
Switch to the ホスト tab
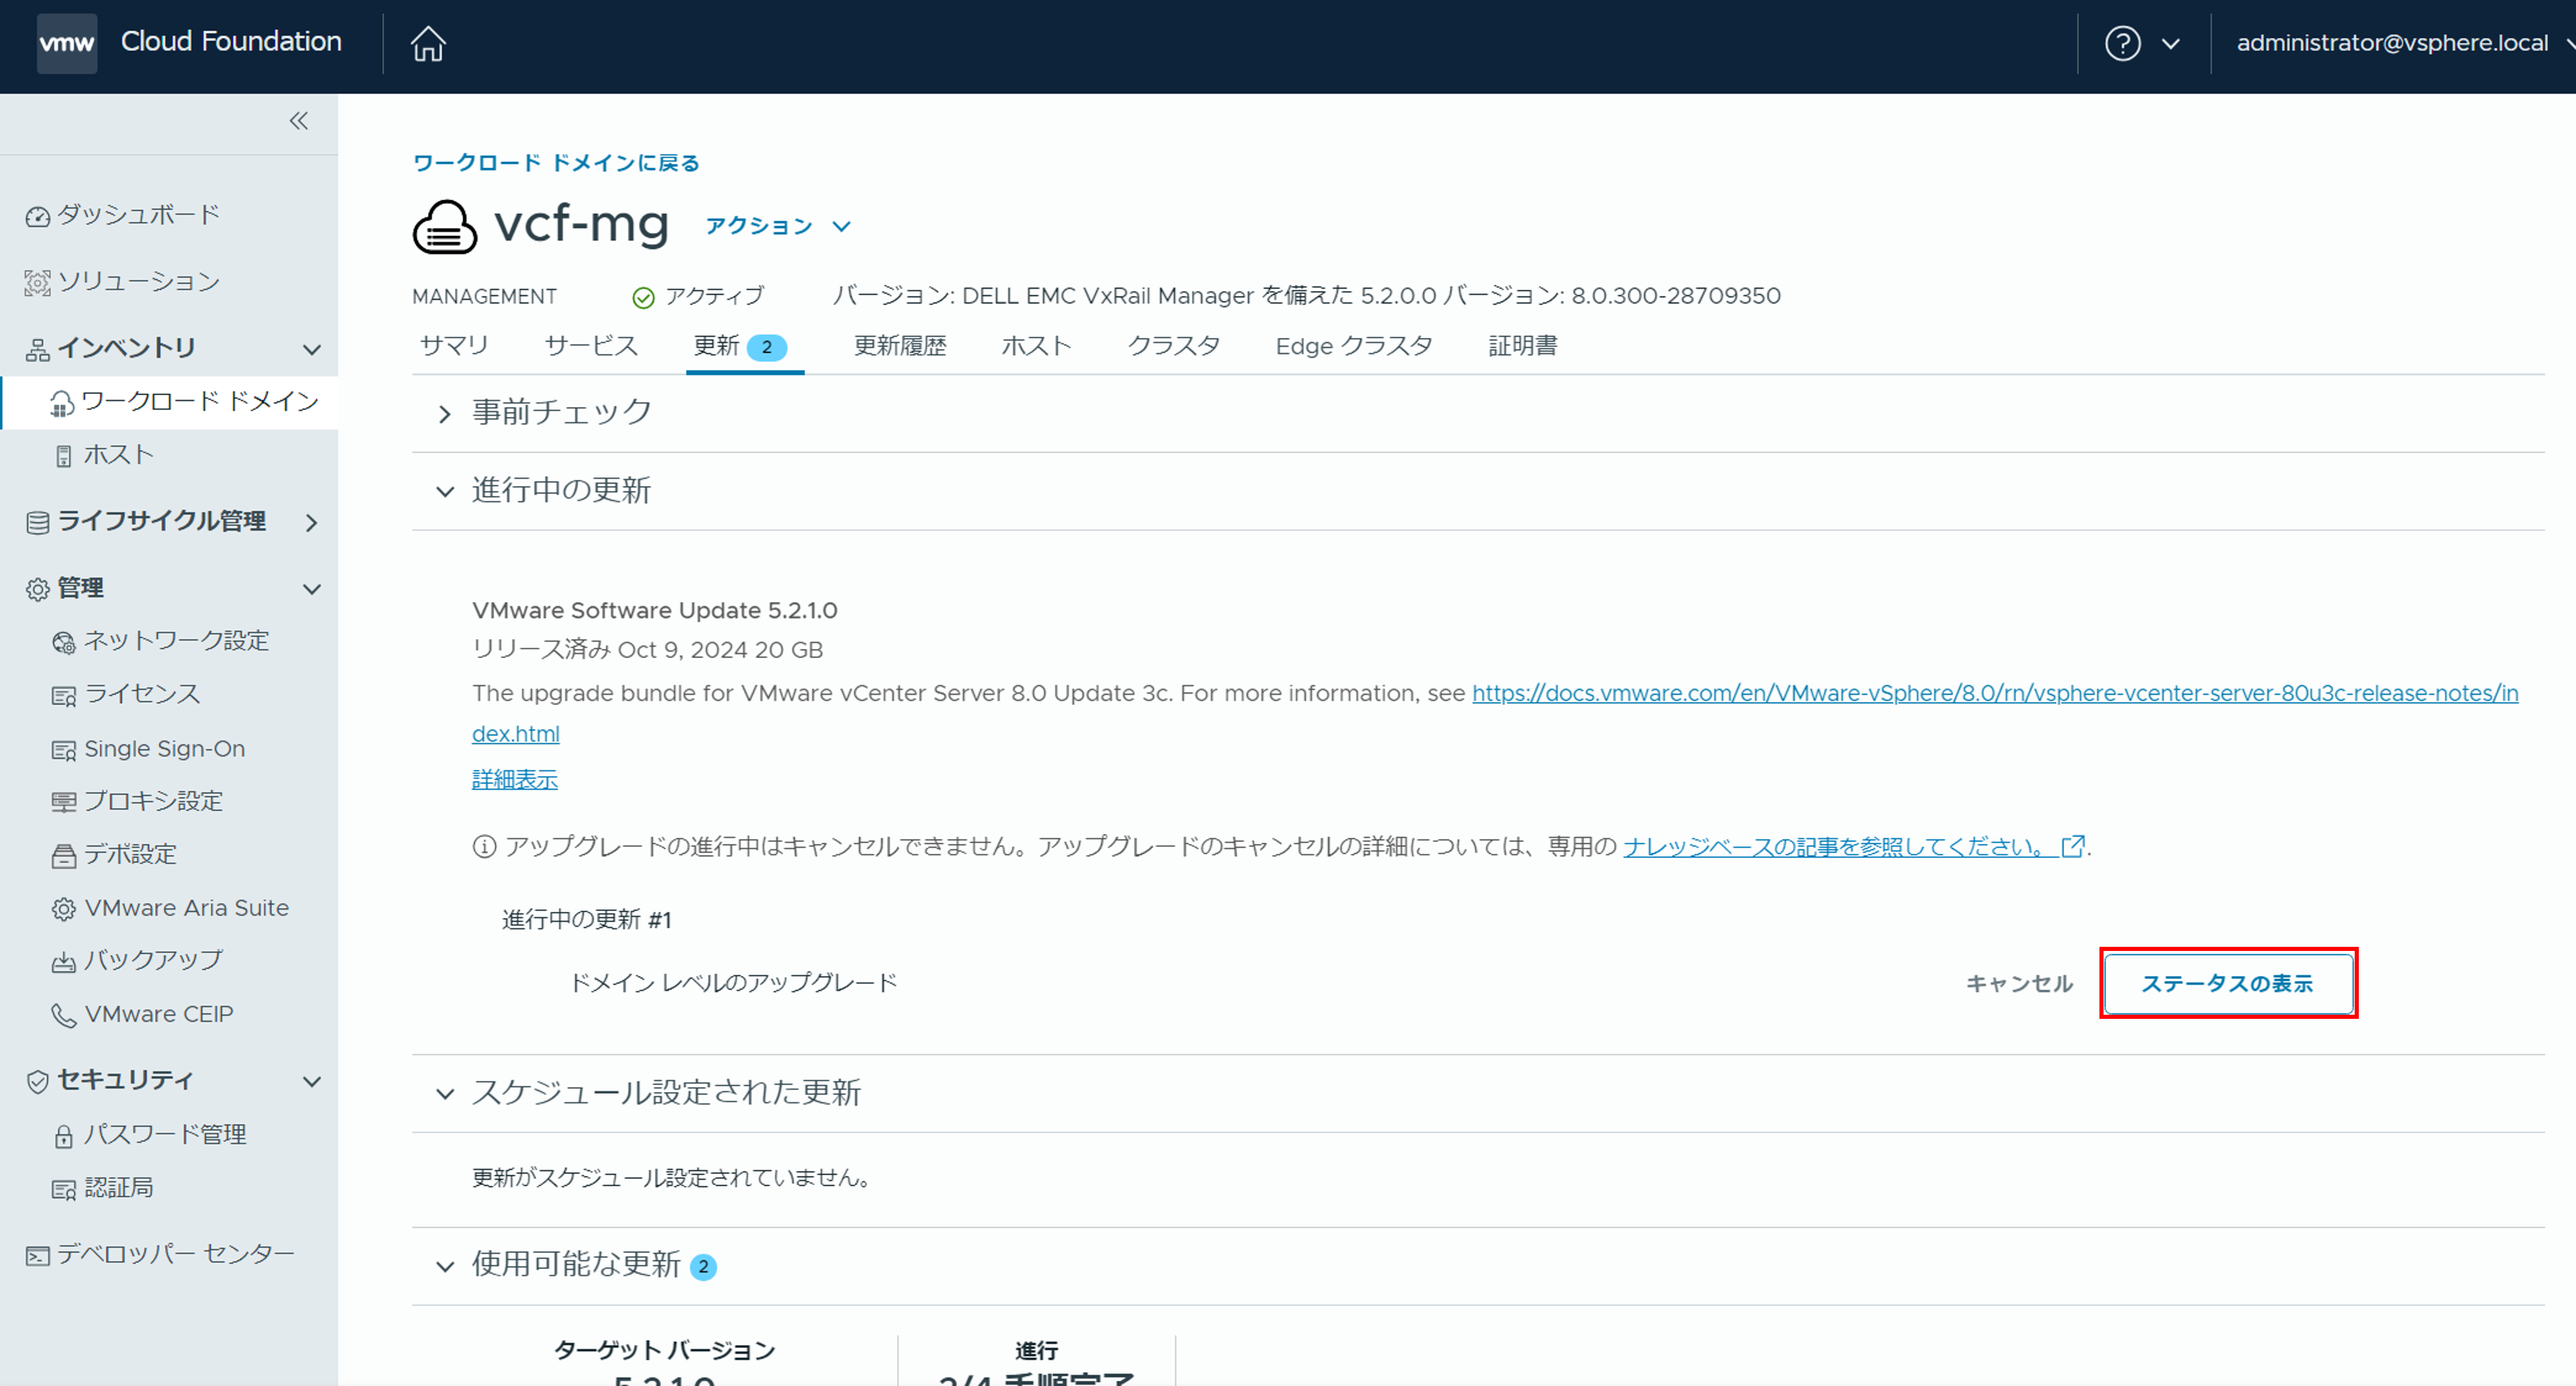click(x=1036, y=346)
